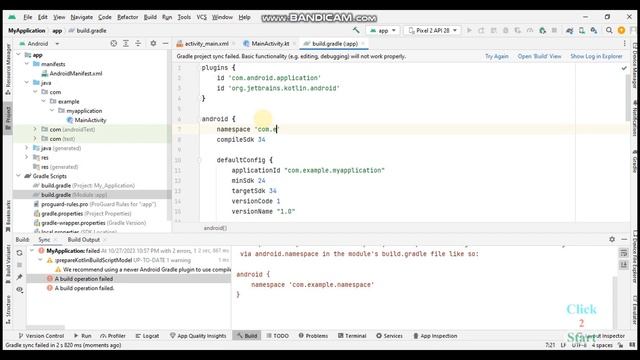Click Select Opened File target icon
This screenshot has width=640, height=360.
[x=113, y=43]
